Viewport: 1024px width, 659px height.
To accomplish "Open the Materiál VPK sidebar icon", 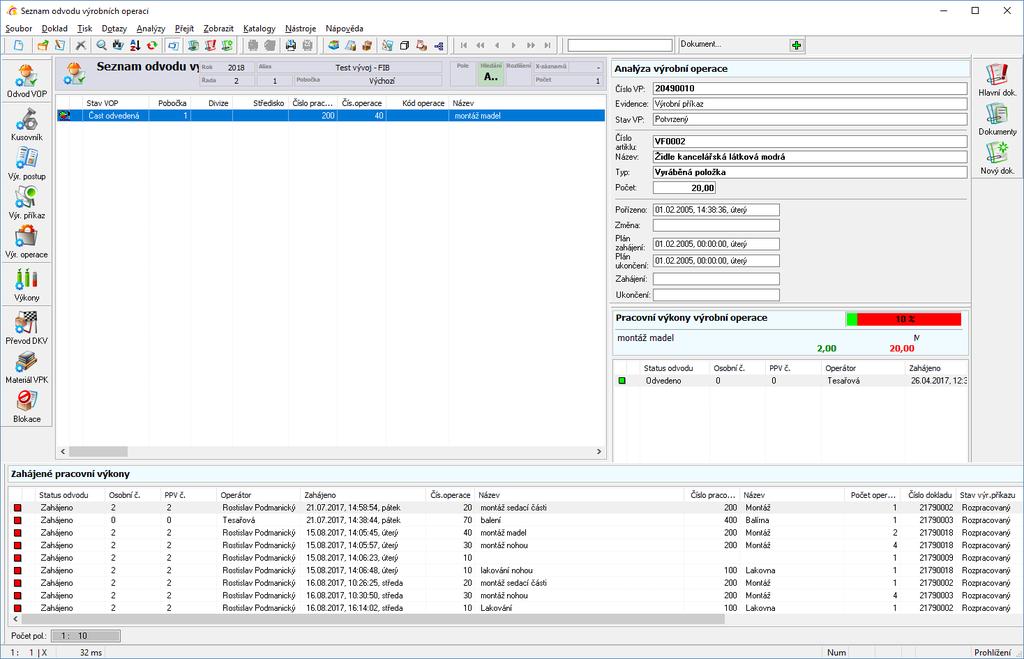I will coord(26,366).
